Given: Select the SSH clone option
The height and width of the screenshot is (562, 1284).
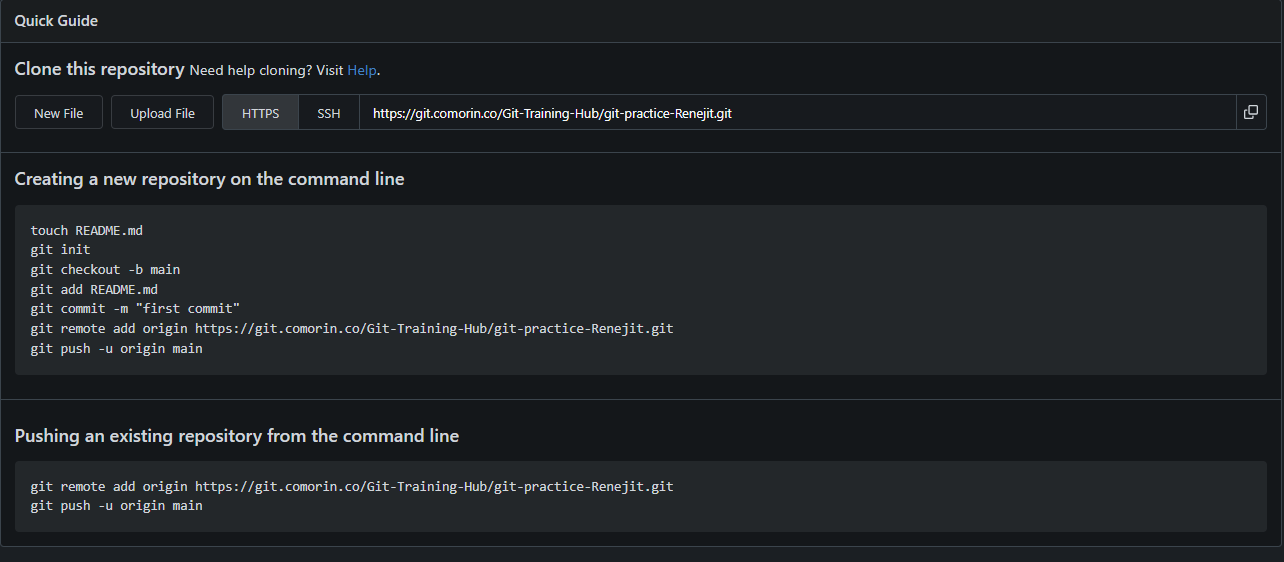Looking at the screenshot, I should click(329, 113).
